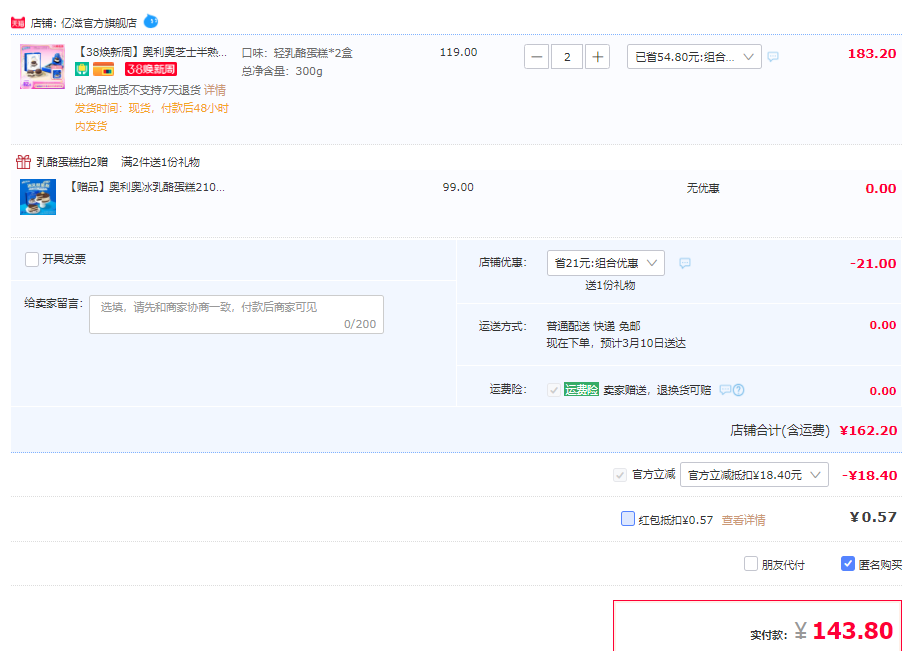Enable the 红包抵扣¥0.57 checkbox

tap(628, 518)
